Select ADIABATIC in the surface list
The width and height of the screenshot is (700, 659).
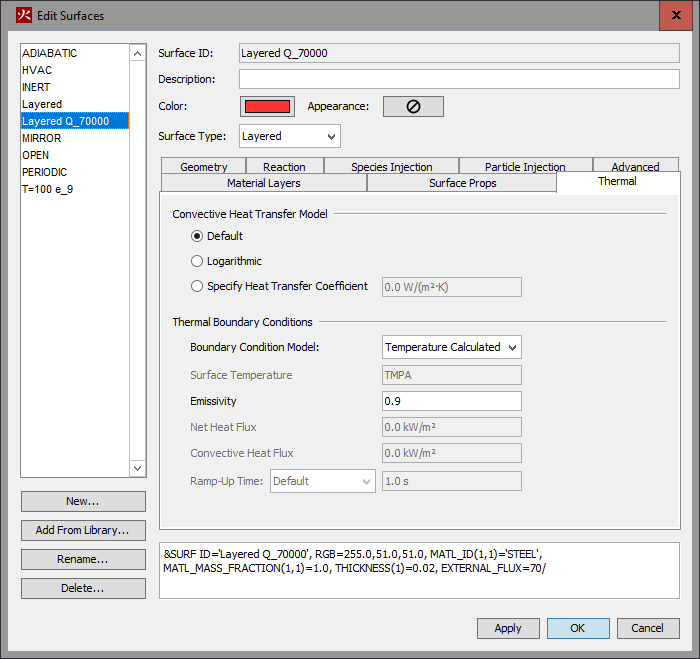coord(75,53)
